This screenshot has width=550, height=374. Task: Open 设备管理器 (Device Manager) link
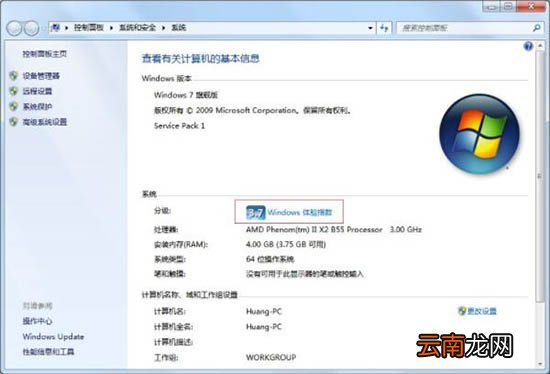coord(41,76)
